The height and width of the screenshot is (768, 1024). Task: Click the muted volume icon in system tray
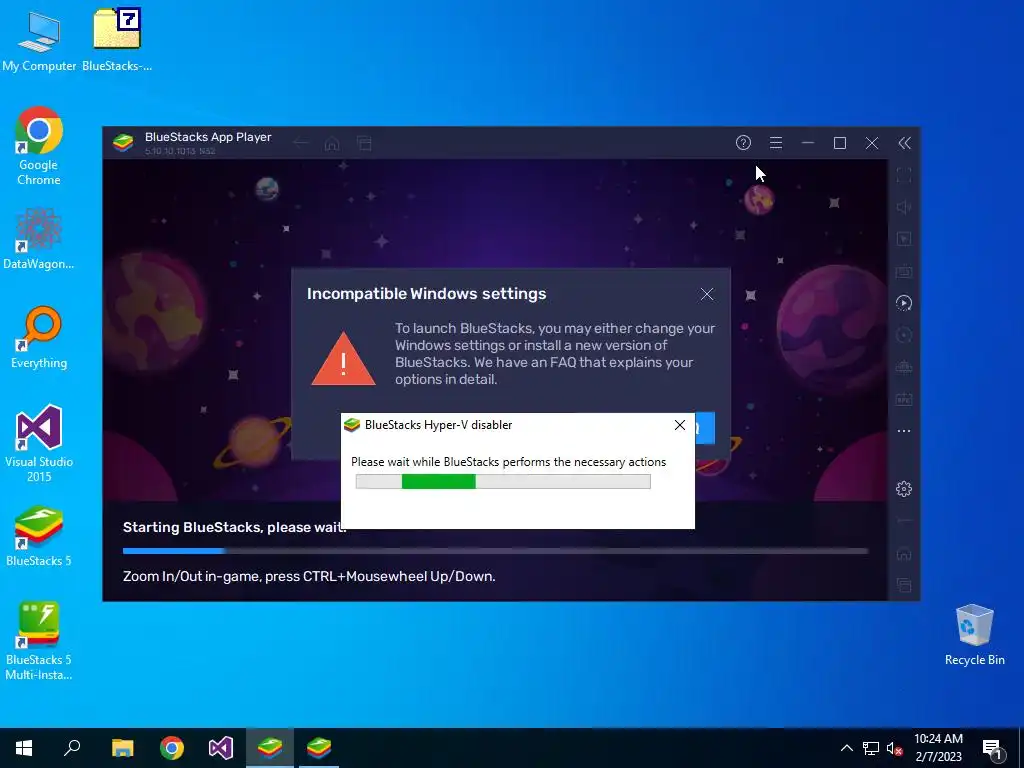[894, 748]
